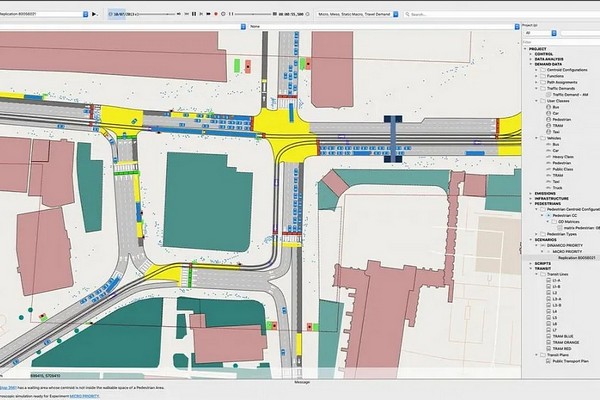Select the TRAM vehicle type icon
Screen dimensions: 600x400
[x=548, y=175]
